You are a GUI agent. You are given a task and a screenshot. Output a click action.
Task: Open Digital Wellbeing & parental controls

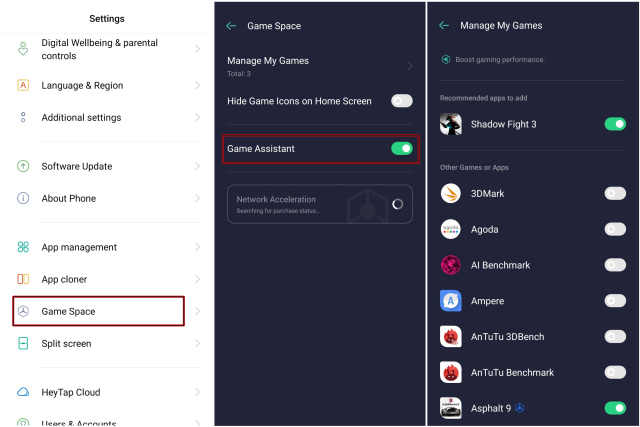click(x=107, y=49)
